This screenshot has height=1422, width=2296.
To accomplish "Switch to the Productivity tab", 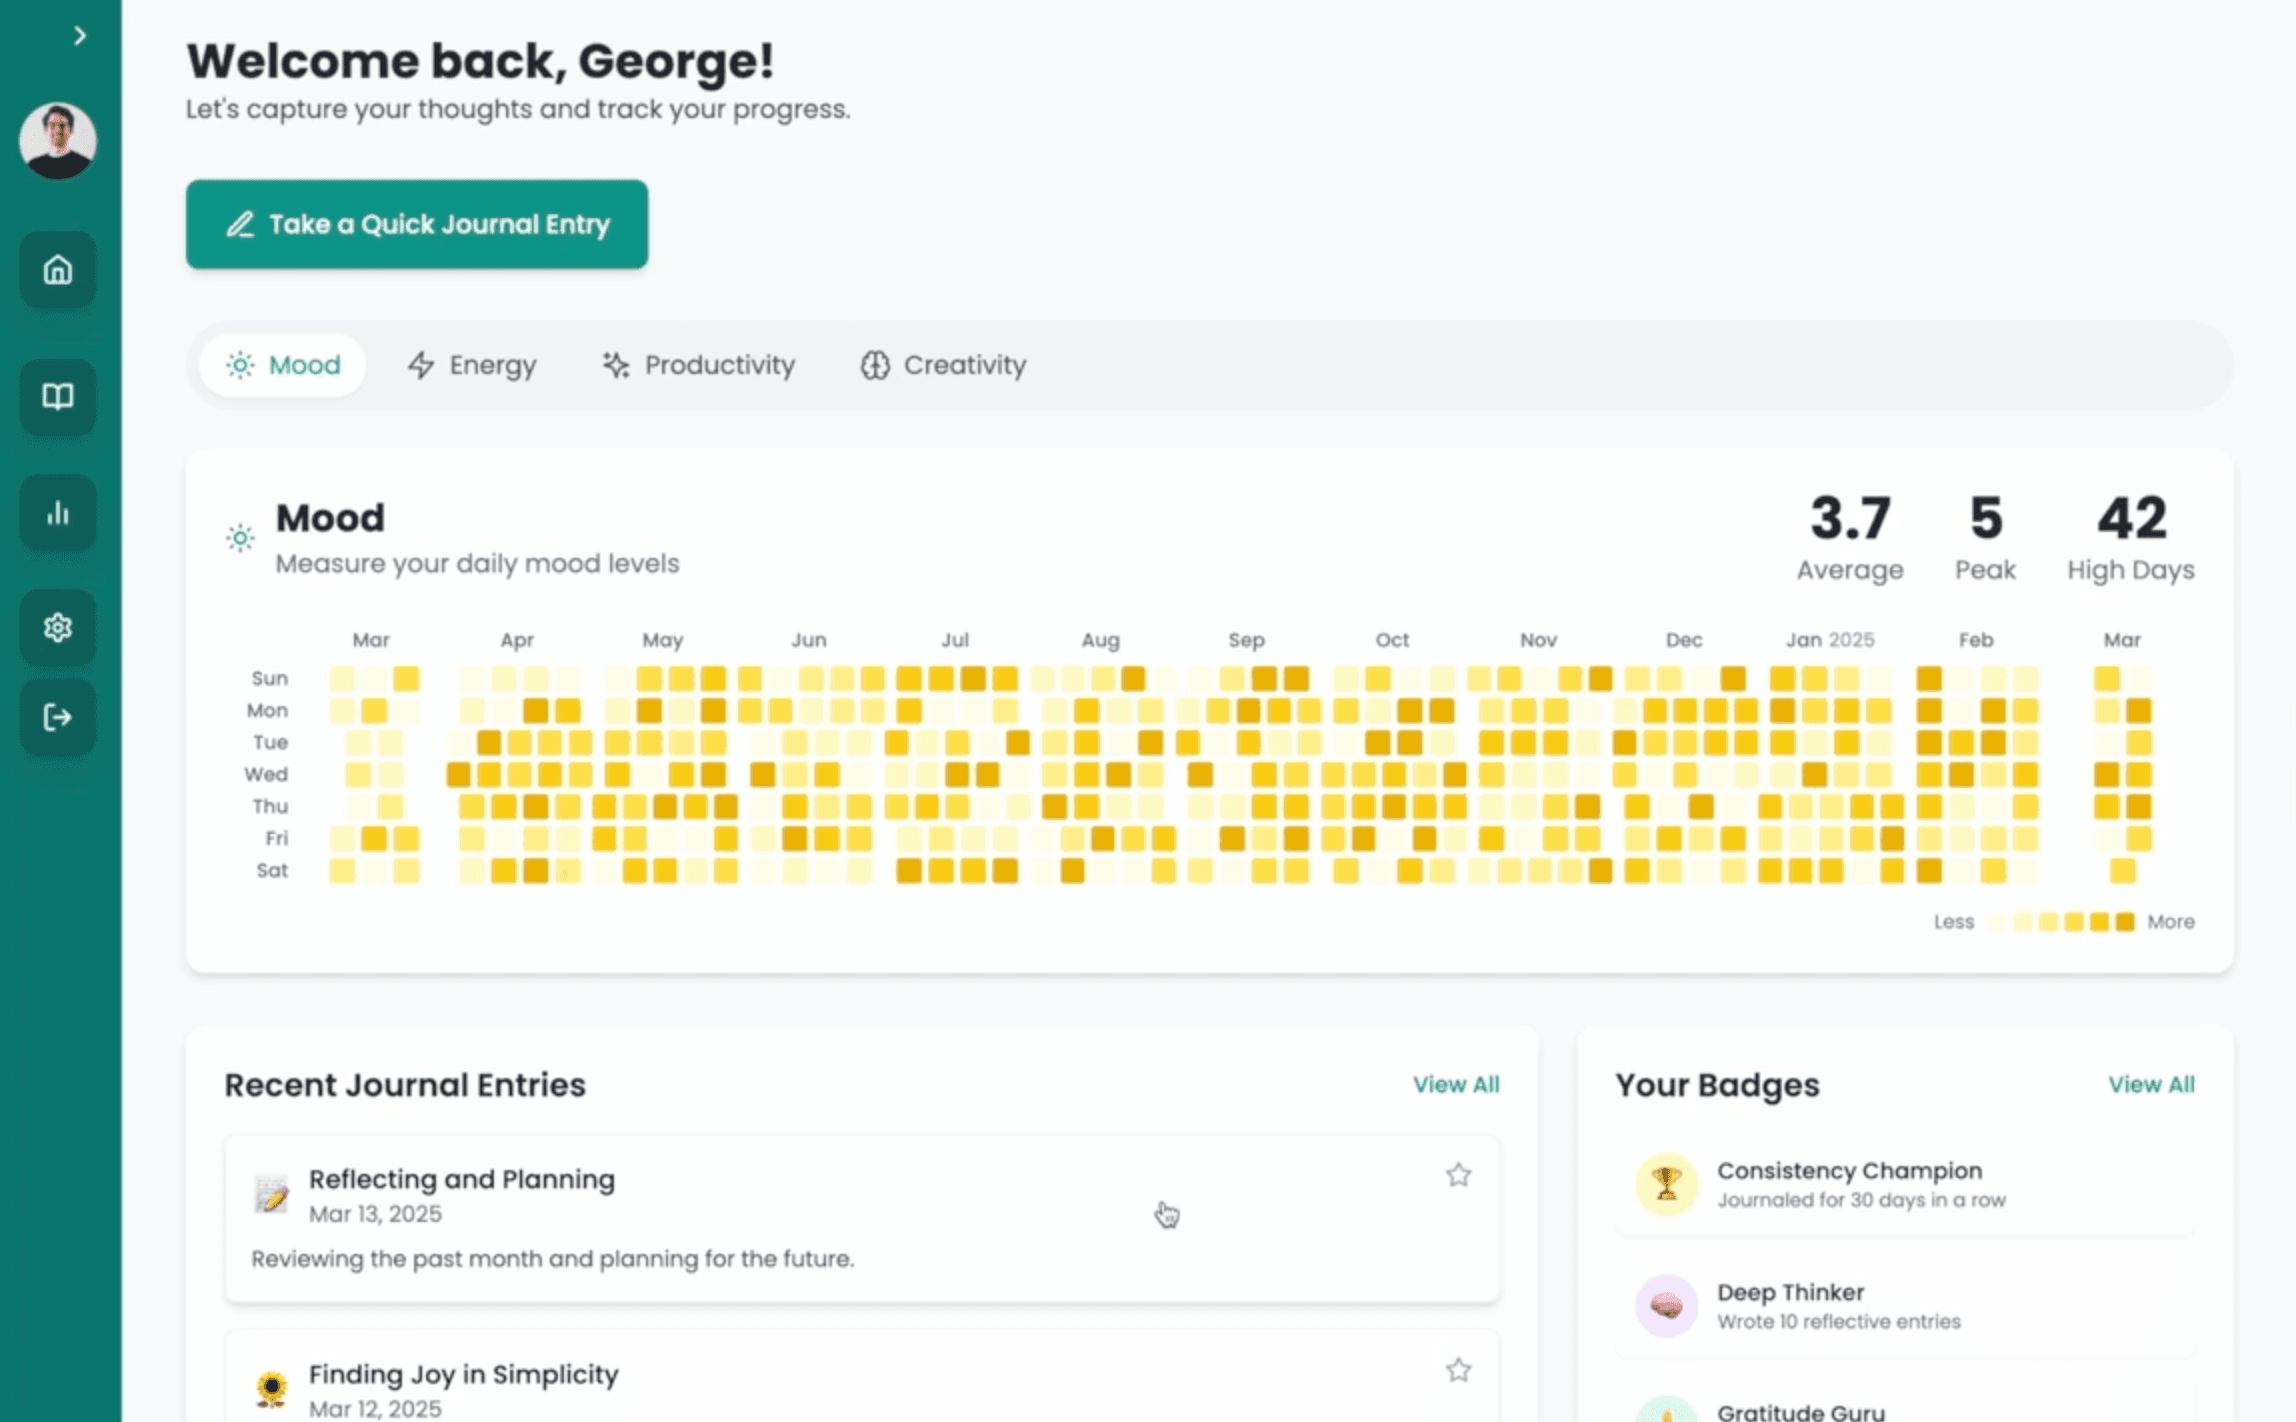I will click(x=698, y=364).
